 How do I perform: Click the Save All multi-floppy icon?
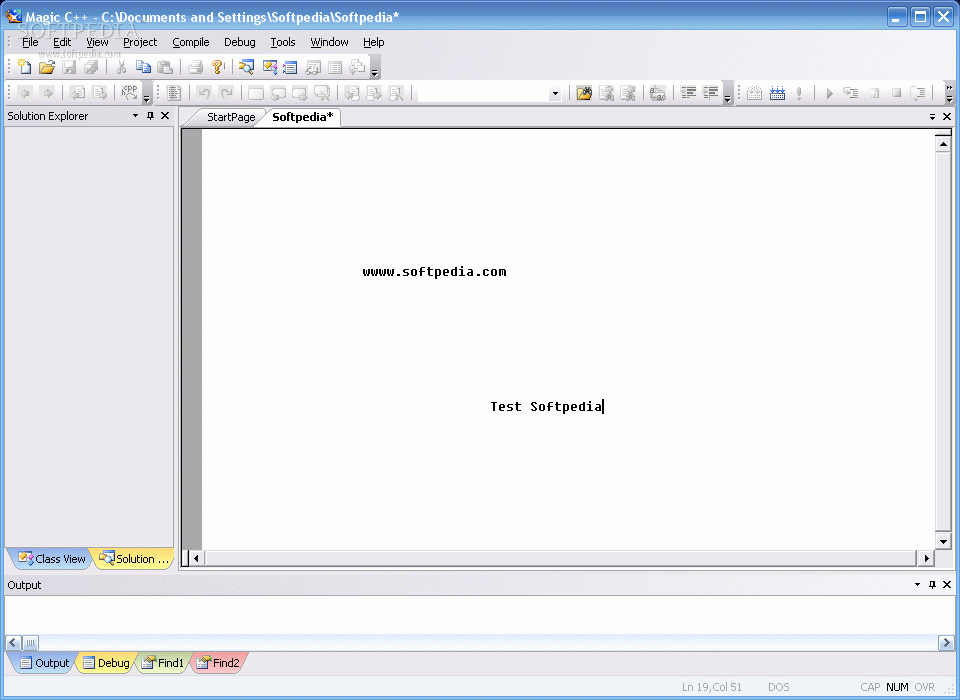pos(91,67)
